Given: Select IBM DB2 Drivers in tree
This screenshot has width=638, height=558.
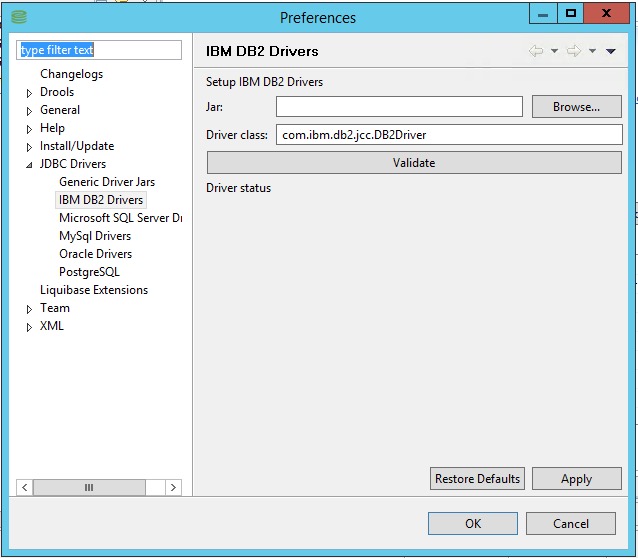Looking at the screenshot, I should point(101,200).
